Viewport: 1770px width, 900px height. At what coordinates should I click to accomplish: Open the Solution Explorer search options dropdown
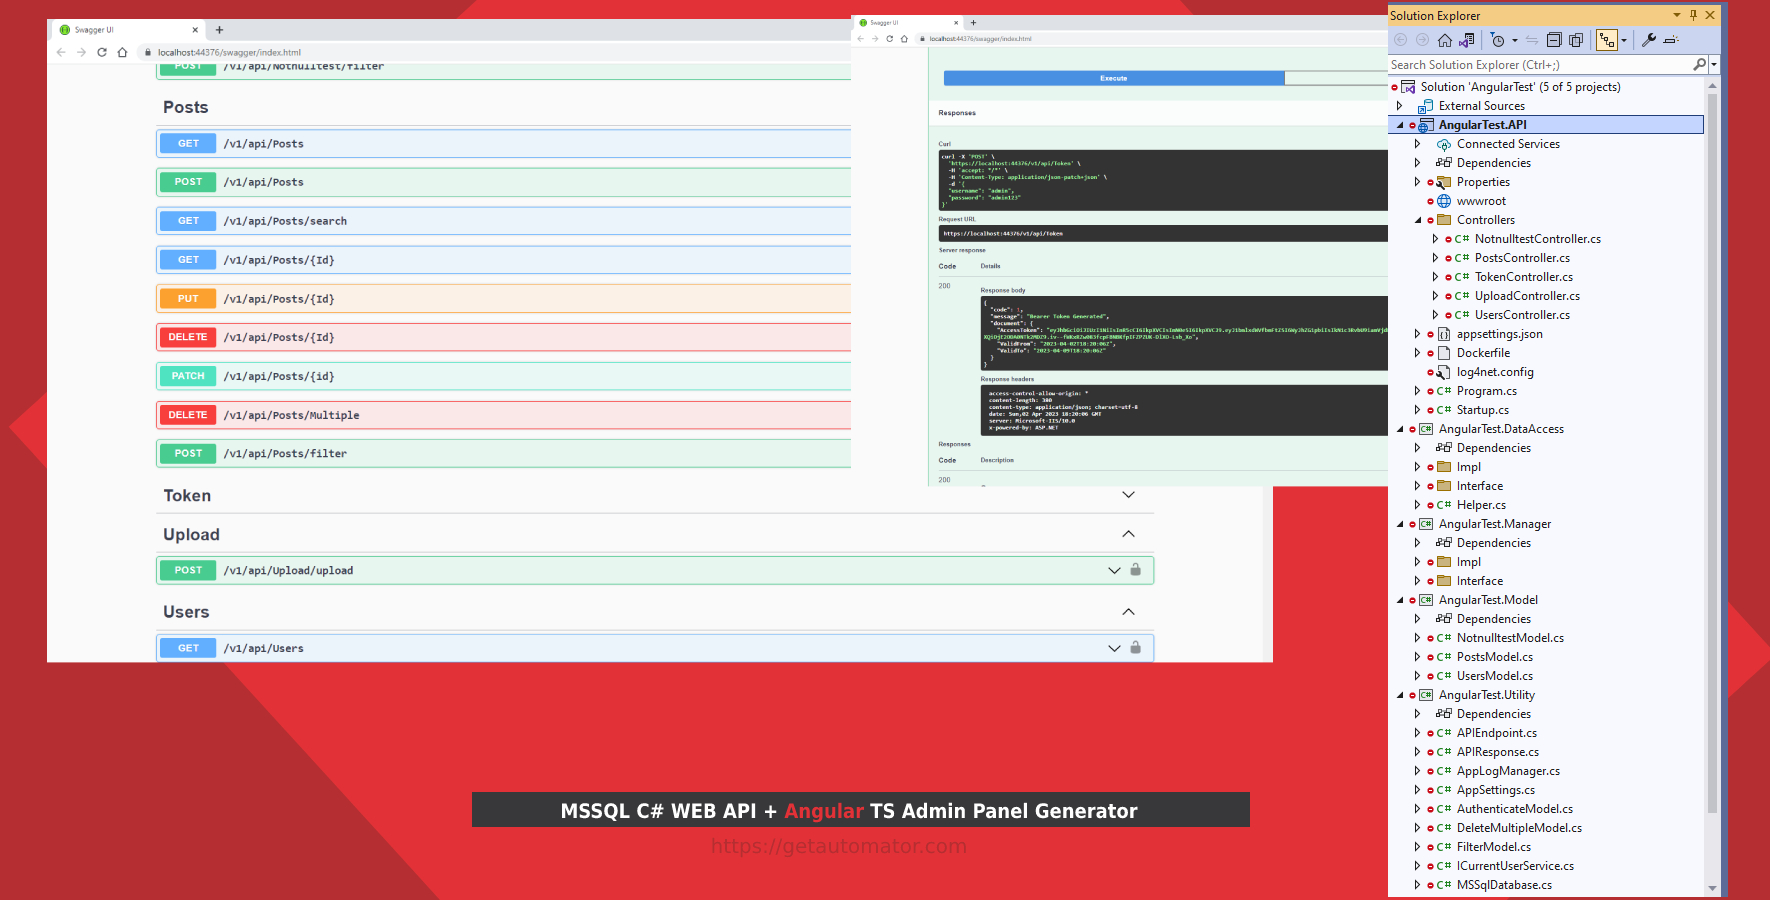pos(1714,65)
